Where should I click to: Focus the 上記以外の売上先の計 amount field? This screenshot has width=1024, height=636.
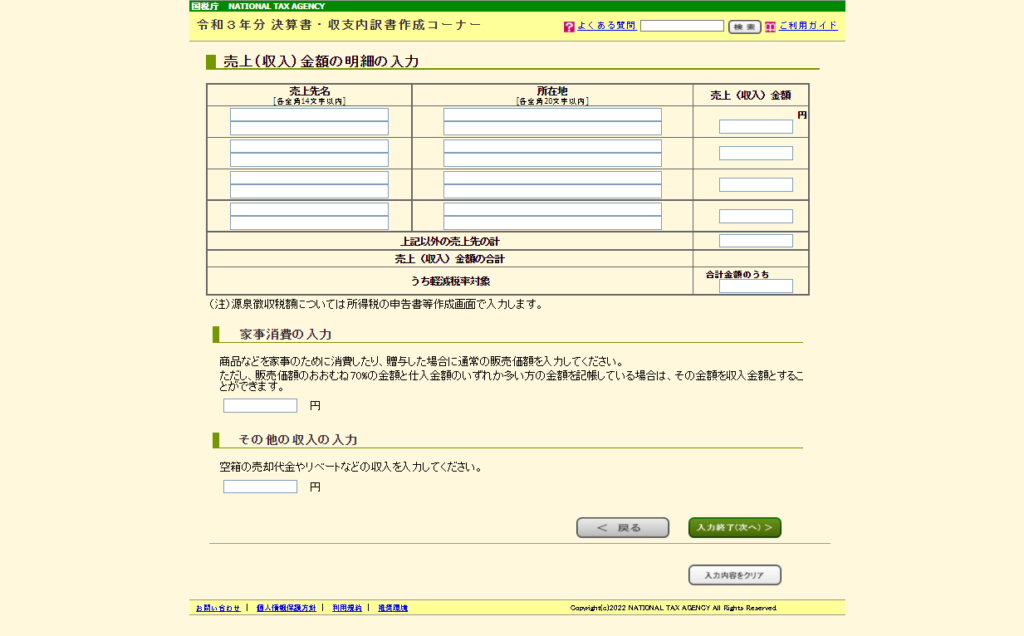point(756,241)
